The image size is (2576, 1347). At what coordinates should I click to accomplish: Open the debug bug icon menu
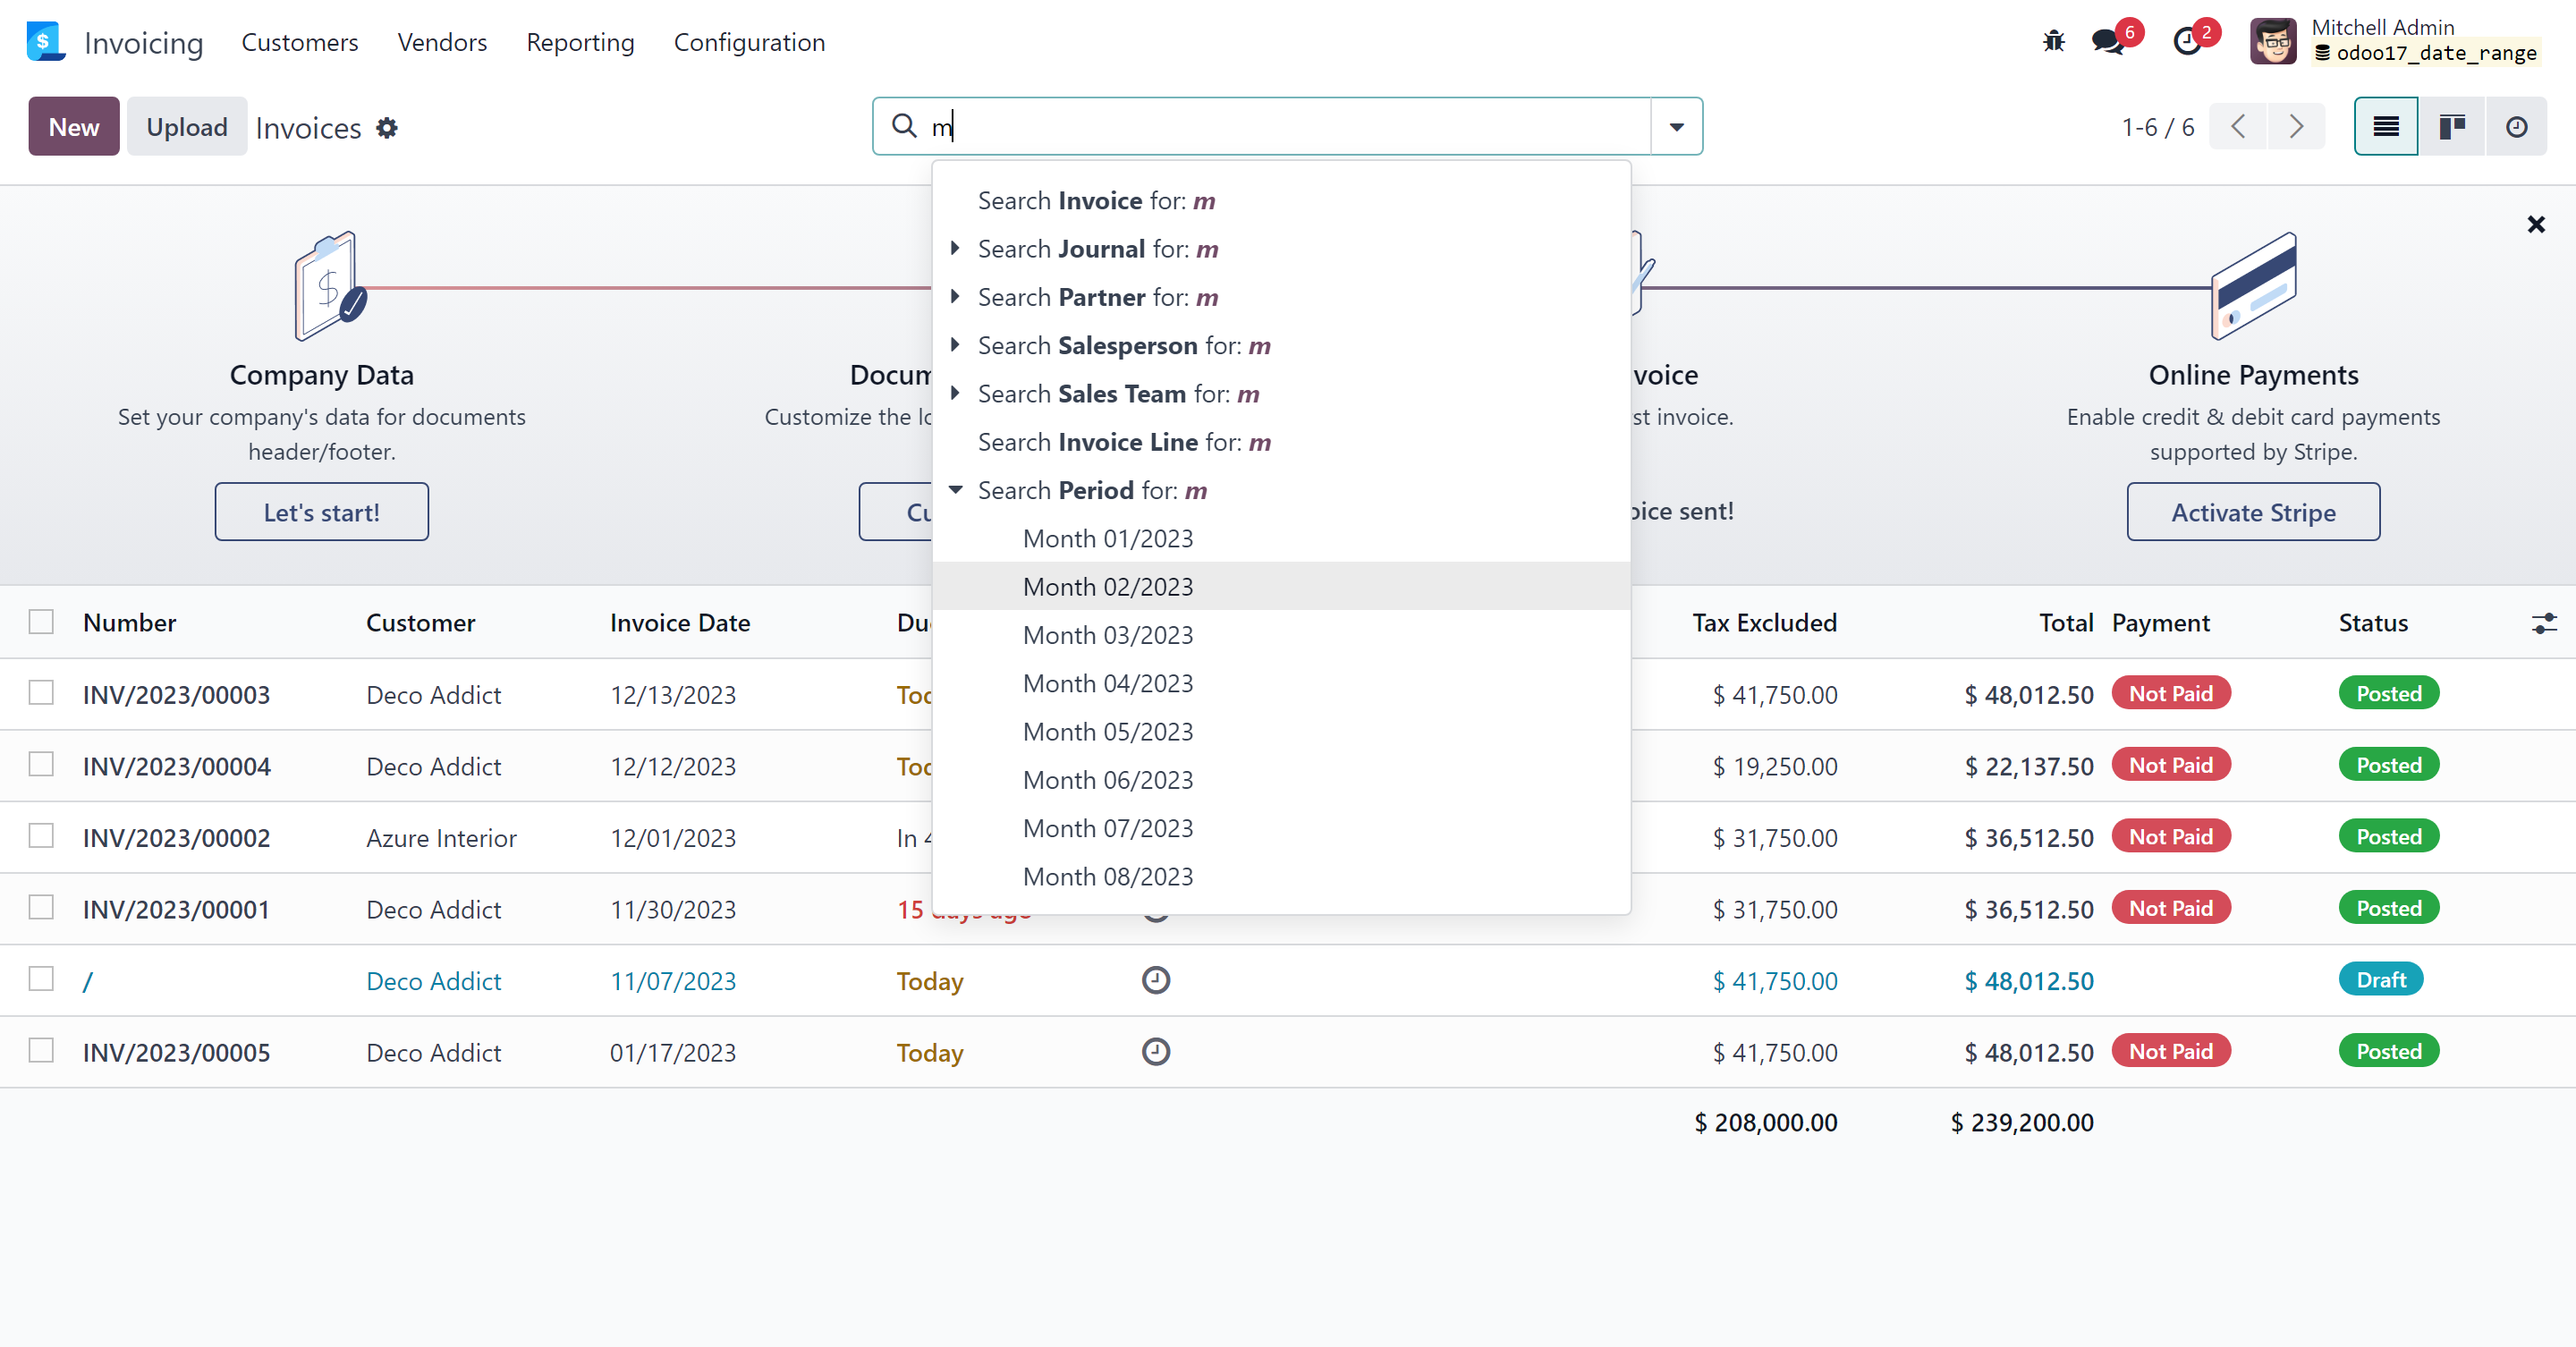tap(2053, 41)
